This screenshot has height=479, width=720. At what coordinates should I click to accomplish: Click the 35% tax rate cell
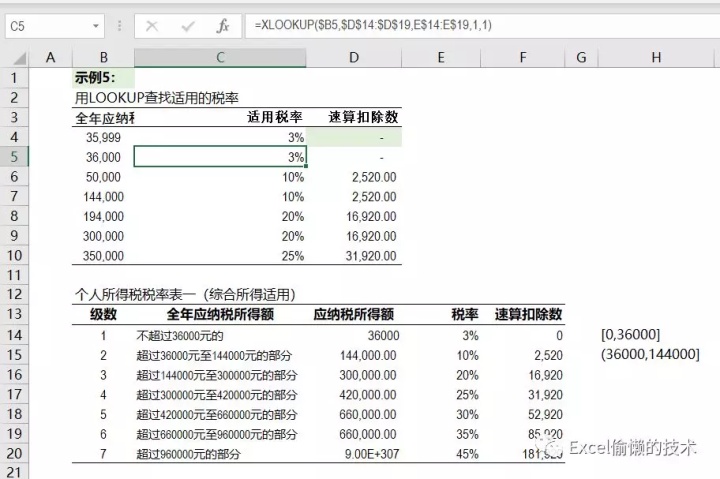pyautogui.click(x=441, y=434)
